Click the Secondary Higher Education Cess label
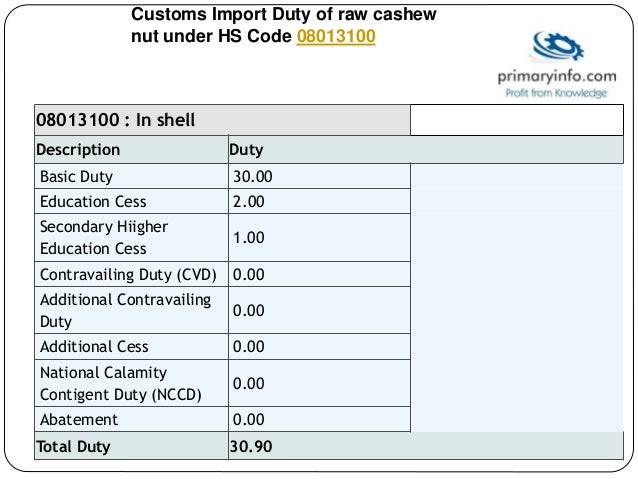 point(103,237)
